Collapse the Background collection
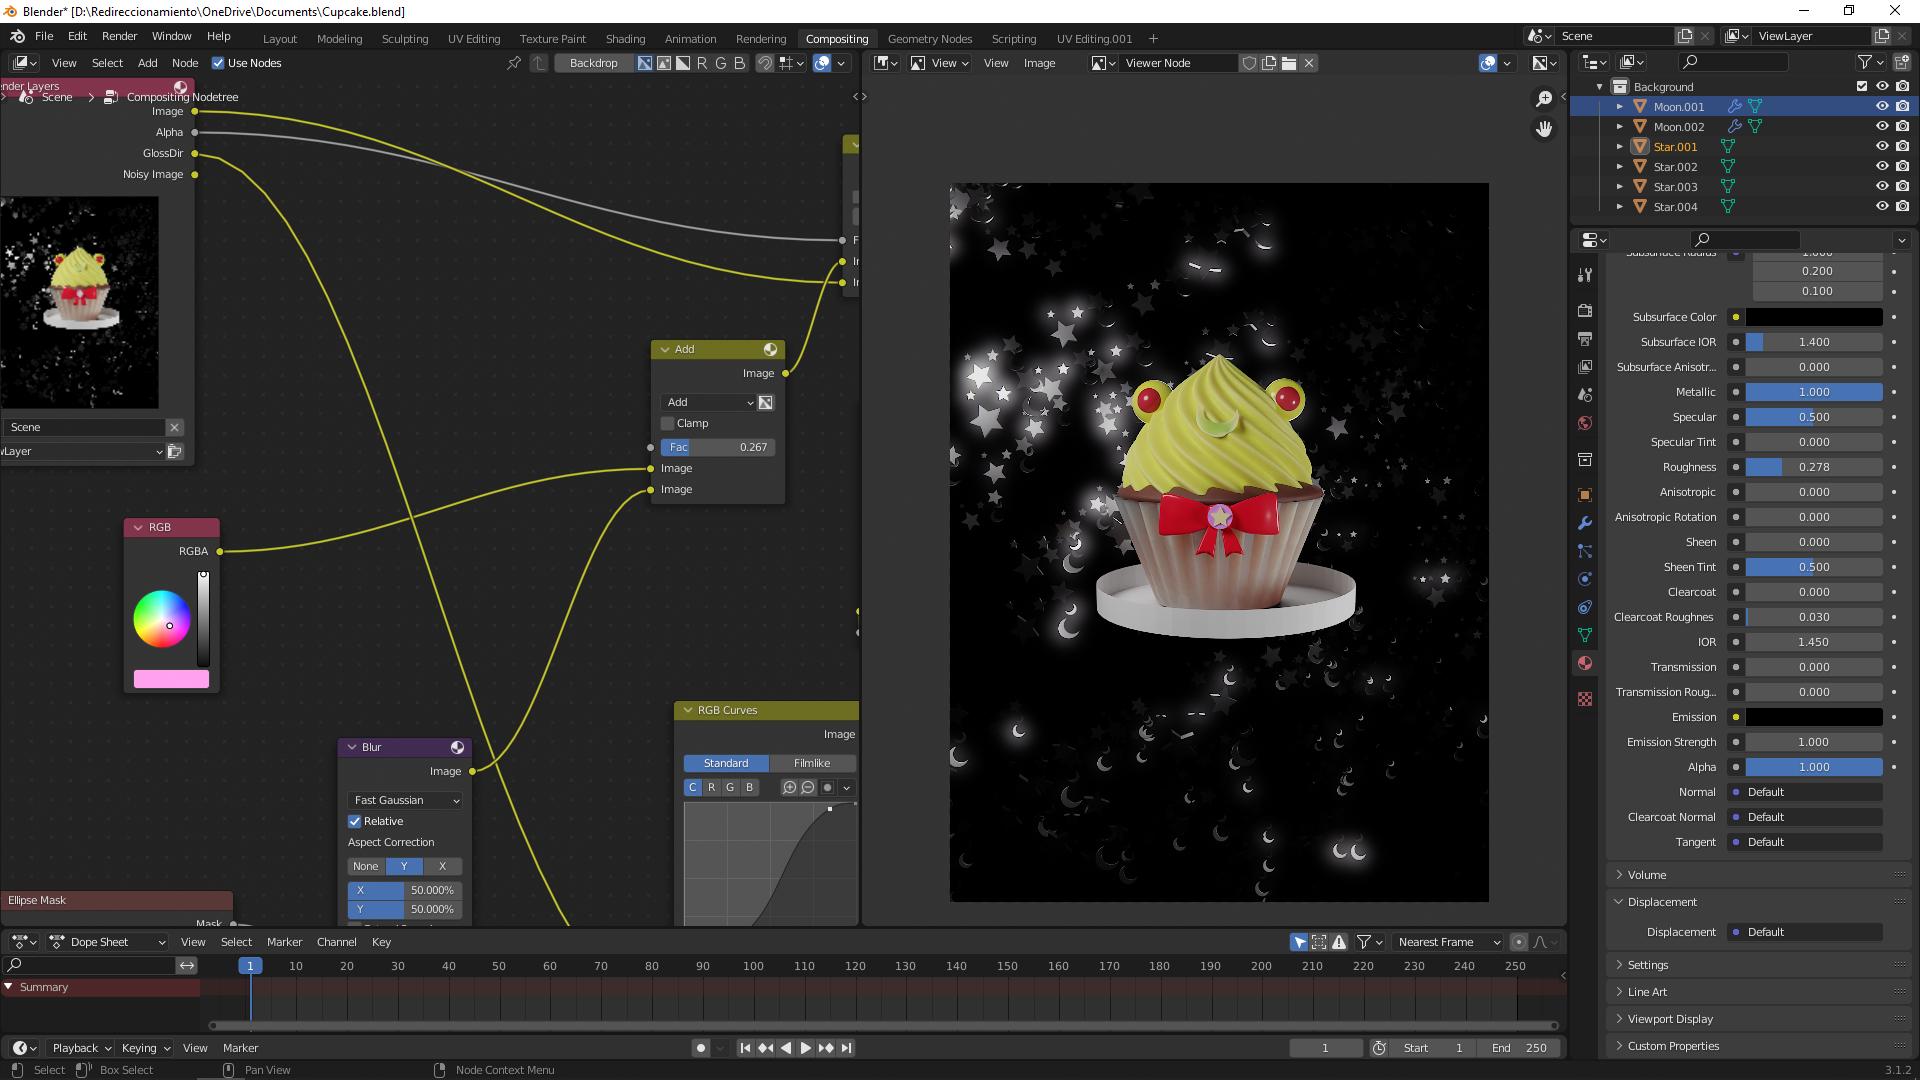 coord(1600,86)
